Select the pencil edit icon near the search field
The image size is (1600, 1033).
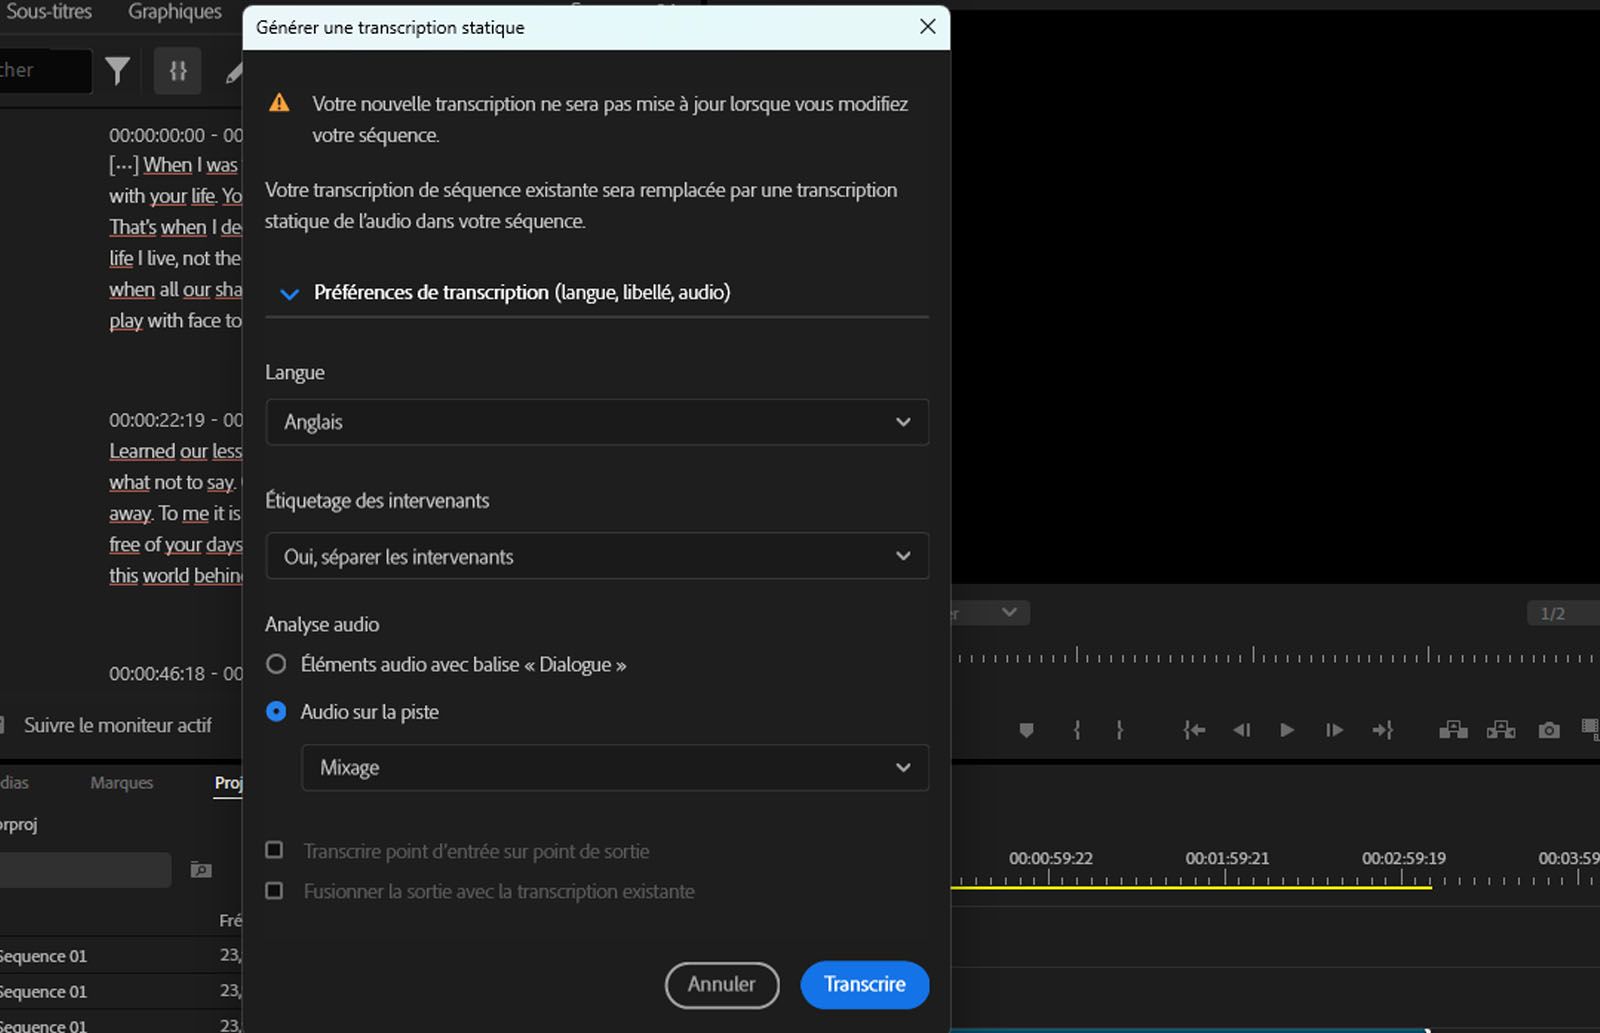[x=233, y=70]
